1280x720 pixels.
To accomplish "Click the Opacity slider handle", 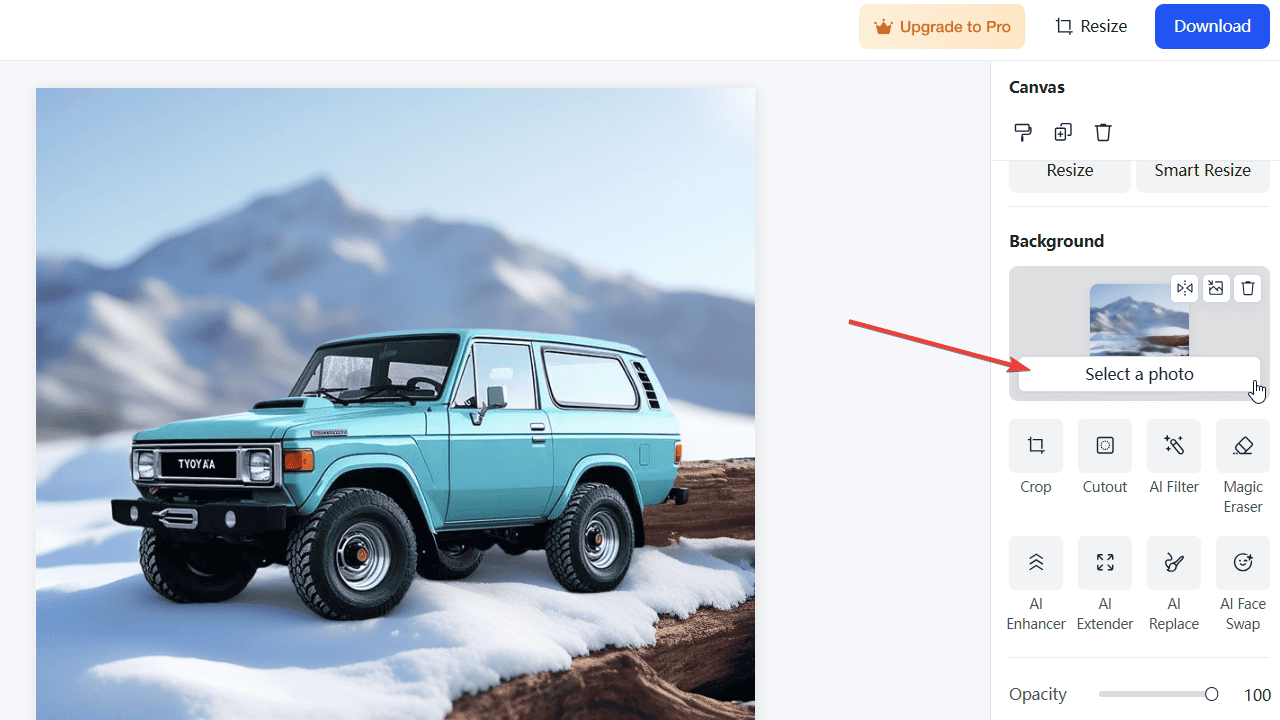I will coord(1212,694).
